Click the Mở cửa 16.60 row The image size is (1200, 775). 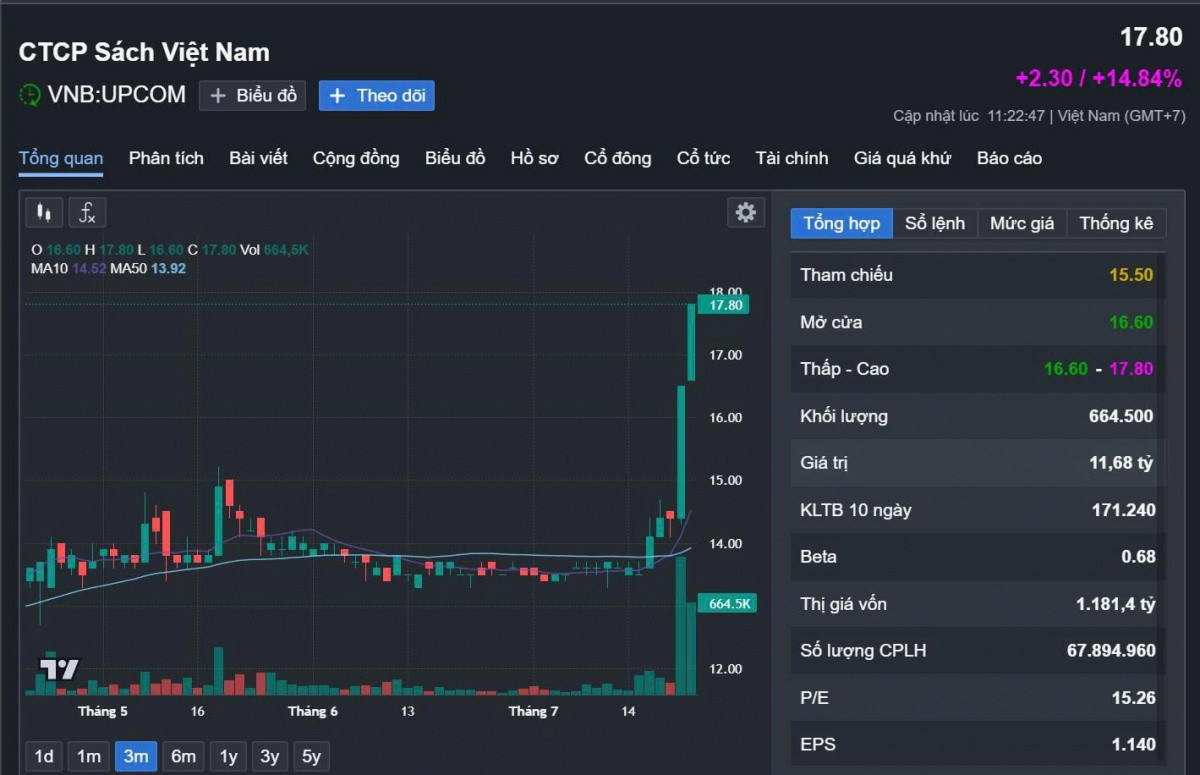pos(977,322)
